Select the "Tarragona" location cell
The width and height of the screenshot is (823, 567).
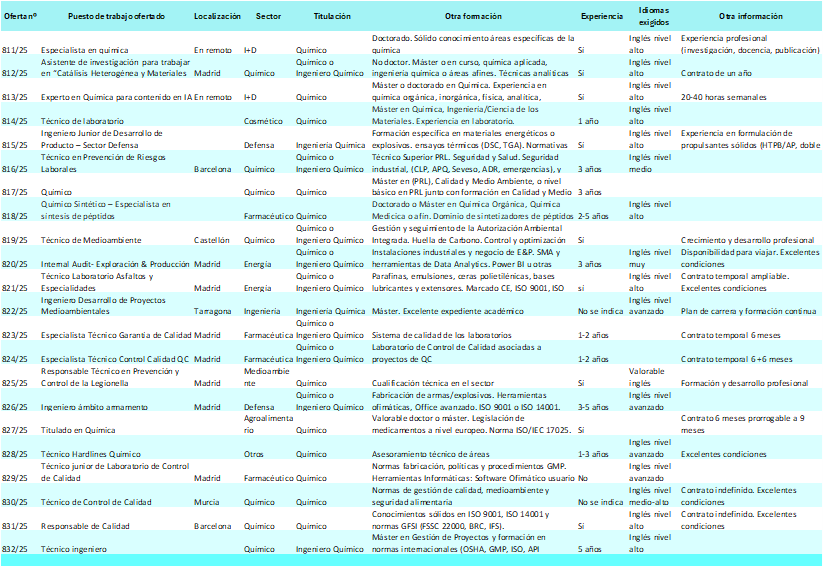tap(213, 311)
